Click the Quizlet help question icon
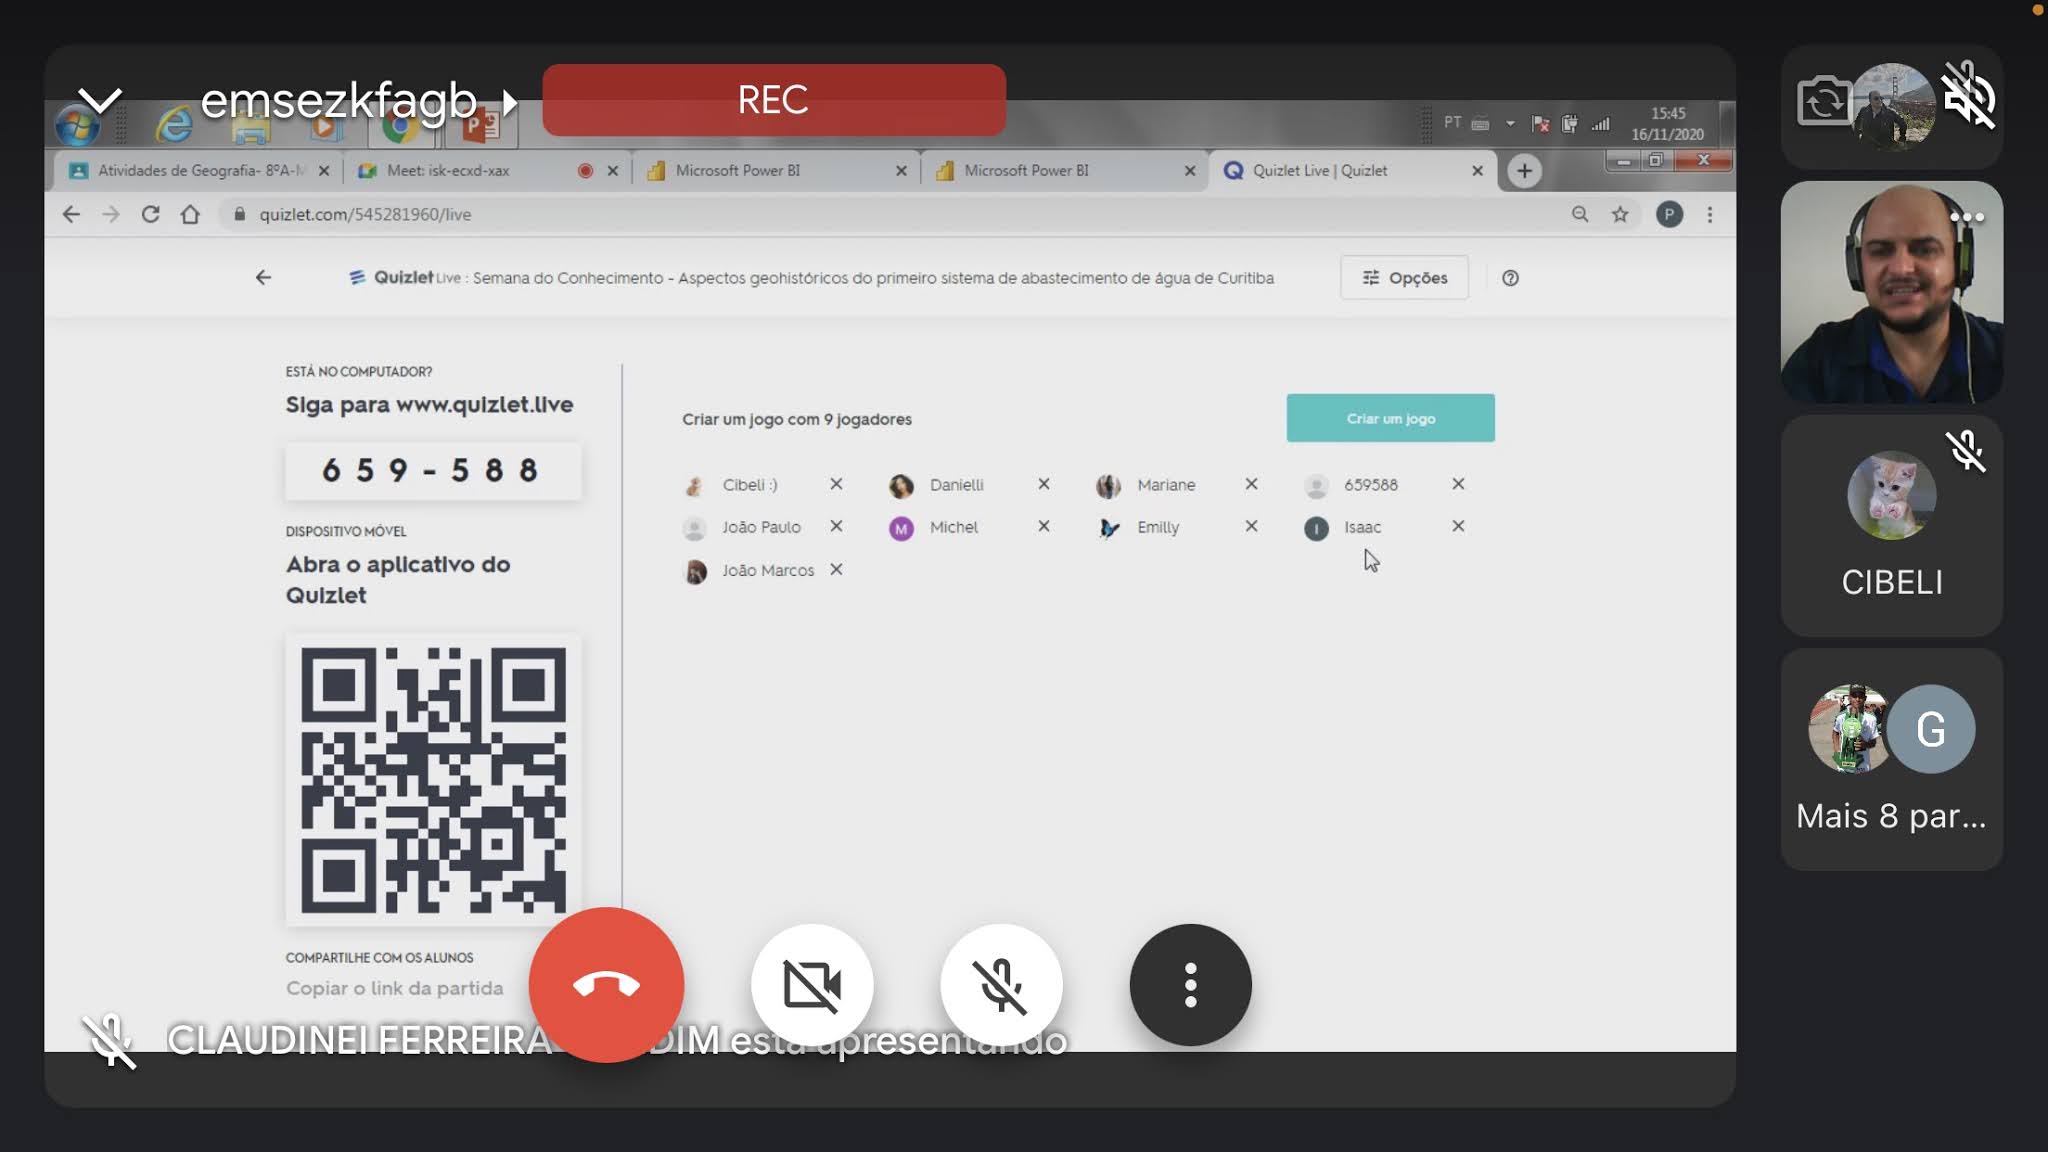The width and height of the screenshot is (2048, 1152). (x=1510, y=278)
